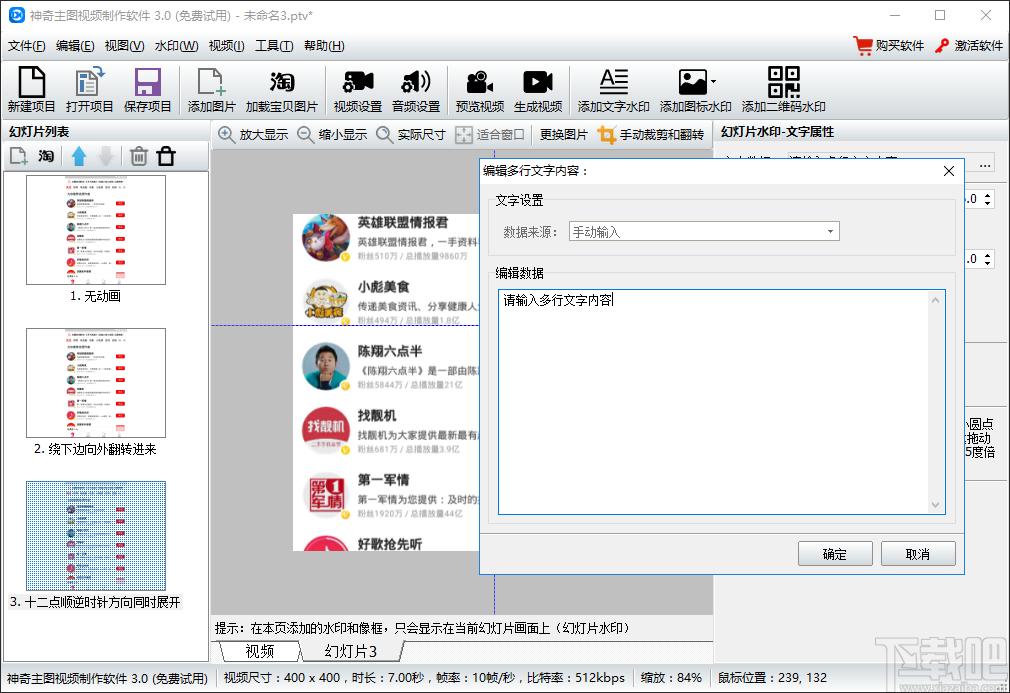This screenshot has width=1010, height=693.
Task: Click the scroll-up arrow in the text box
Action: pyautogui.click(x=936, y=300)
